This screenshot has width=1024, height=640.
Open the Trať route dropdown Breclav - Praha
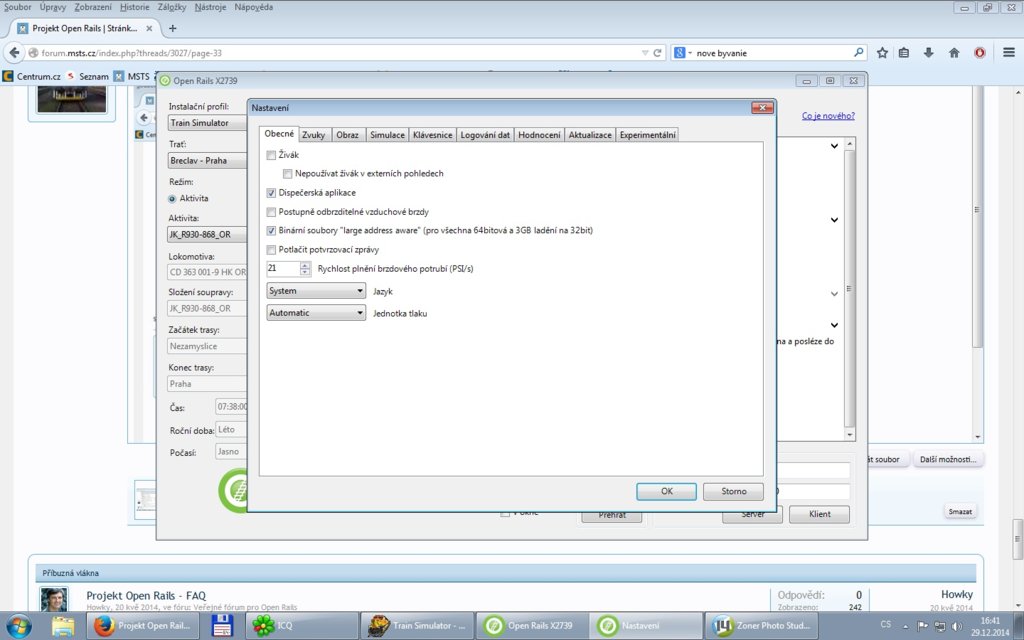pyautogui.click(x=208, y=160)
